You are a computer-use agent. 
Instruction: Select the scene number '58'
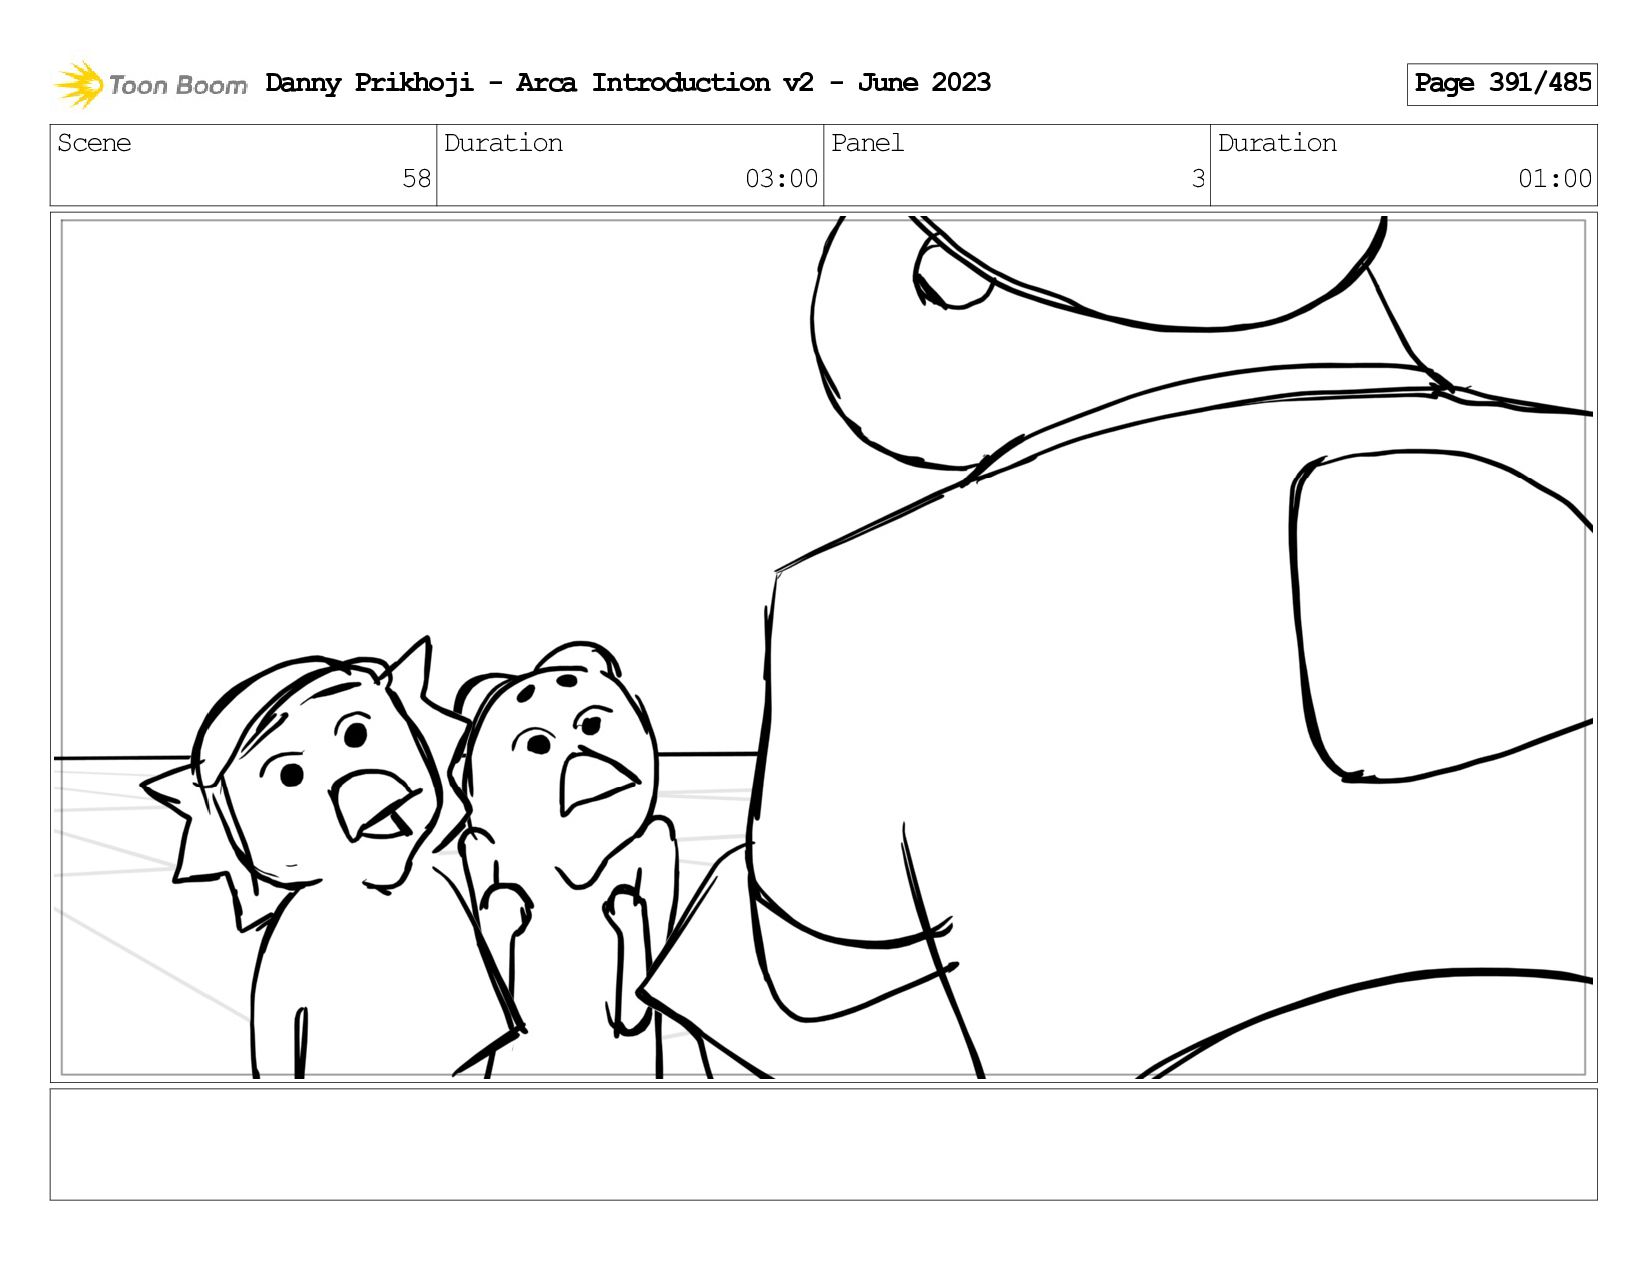coord(416,179)
